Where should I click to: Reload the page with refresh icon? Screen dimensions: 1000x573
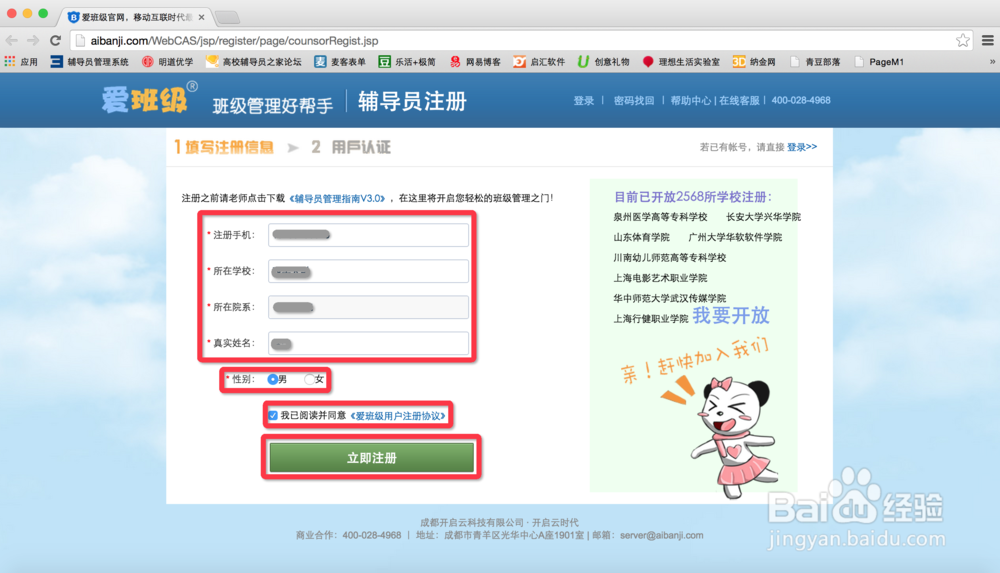click(x=55, y=41)
